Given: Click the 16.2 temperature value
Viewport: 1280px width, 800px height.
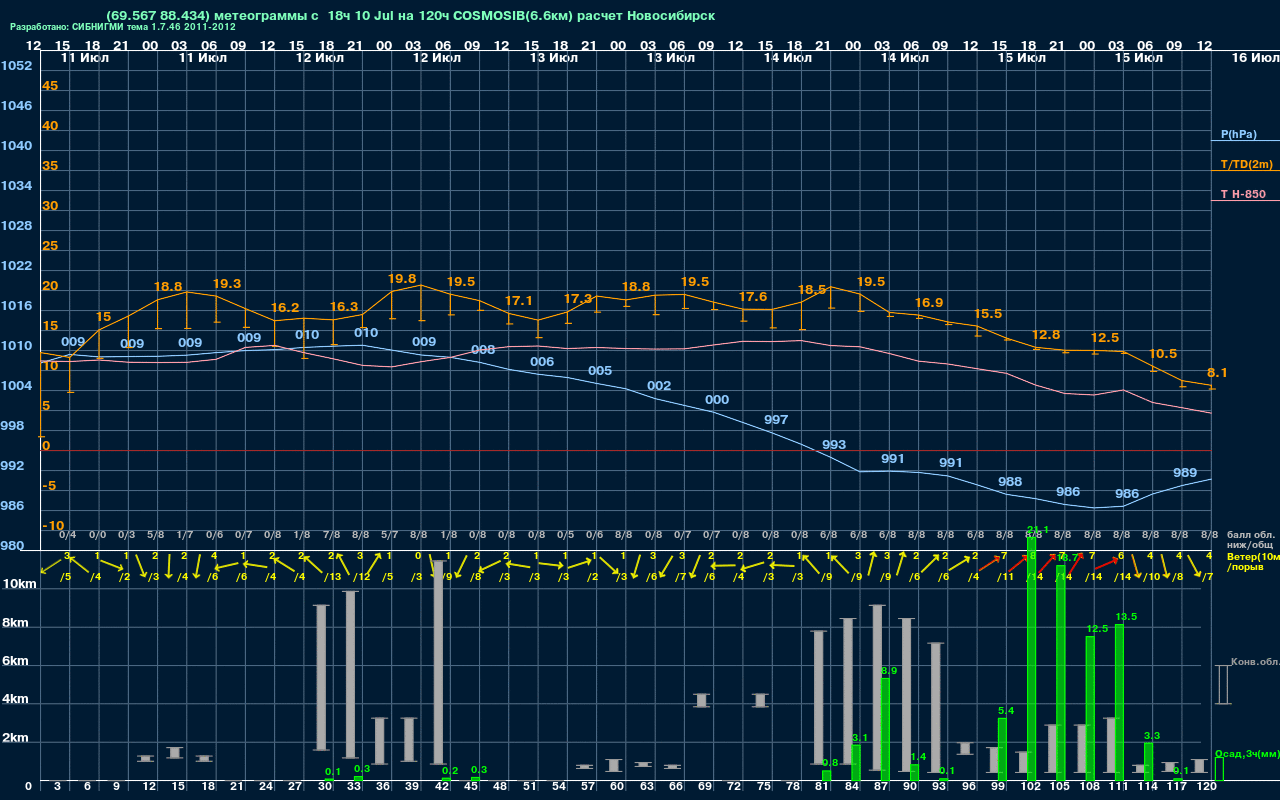Looking at the screenshot, I should point(285,308).
